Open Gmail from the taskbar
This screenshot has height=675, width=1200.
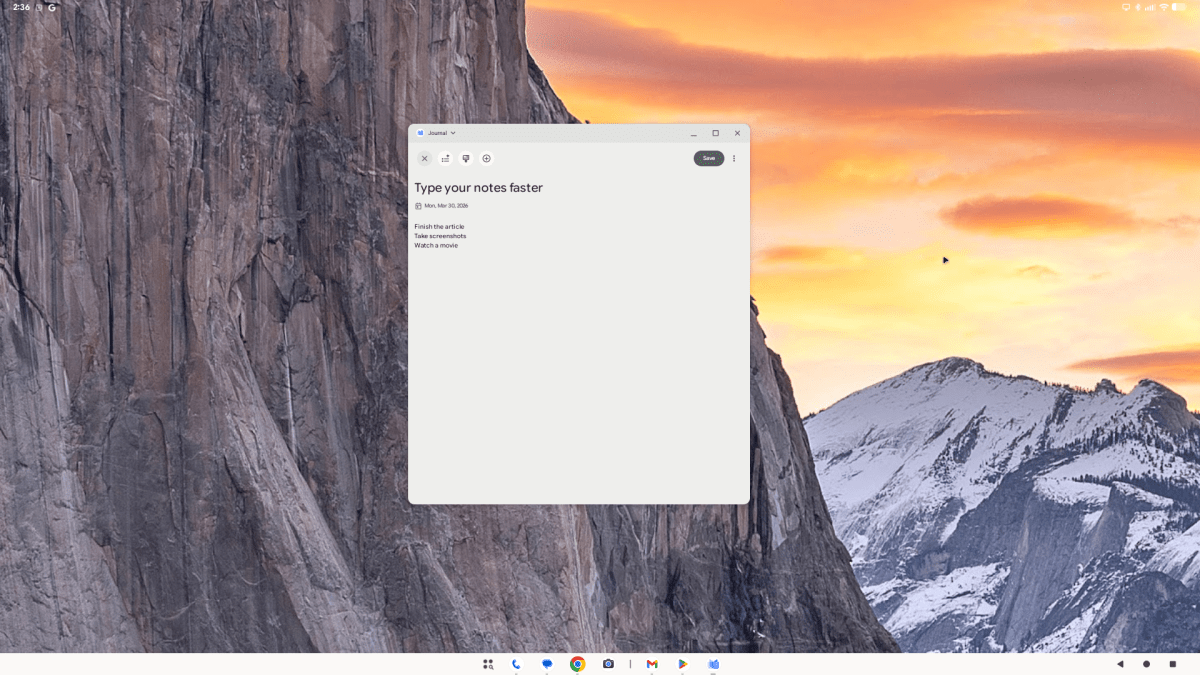652,664
